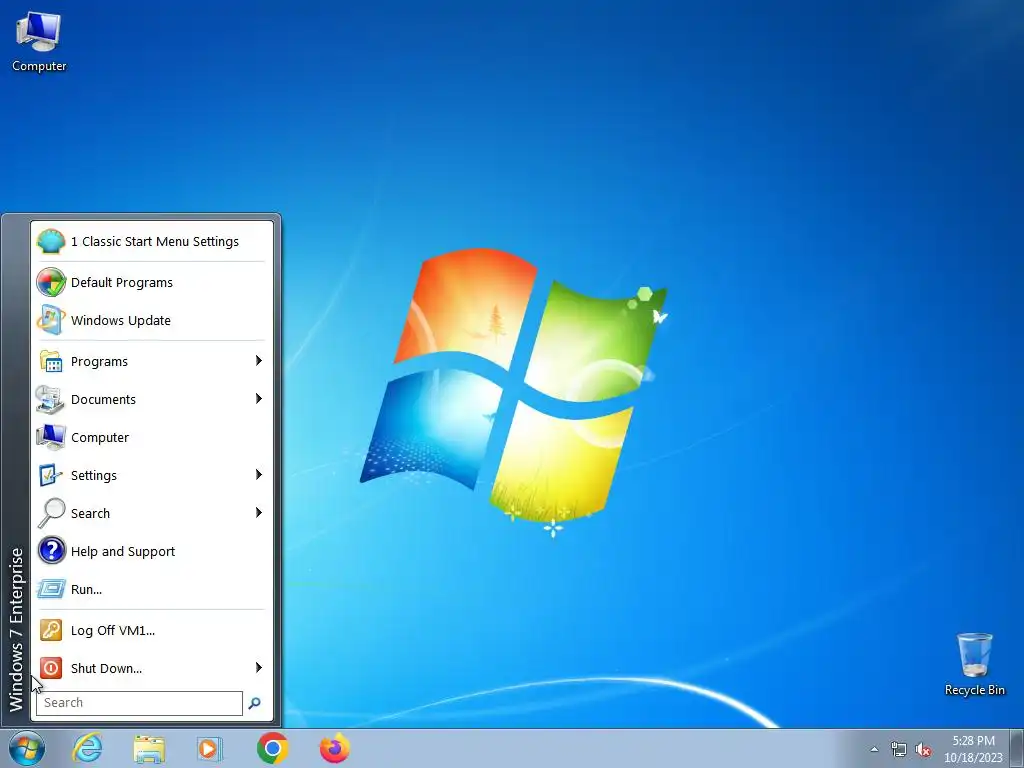Open Help and Support

(152, 551)
